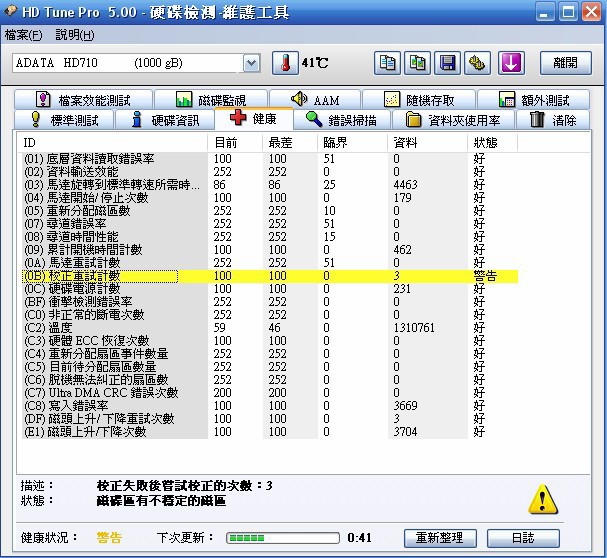The image size is (607, 558).
Task: Select the (C4) 重新分配扇區事件數量 row
Action: point(269,354)
